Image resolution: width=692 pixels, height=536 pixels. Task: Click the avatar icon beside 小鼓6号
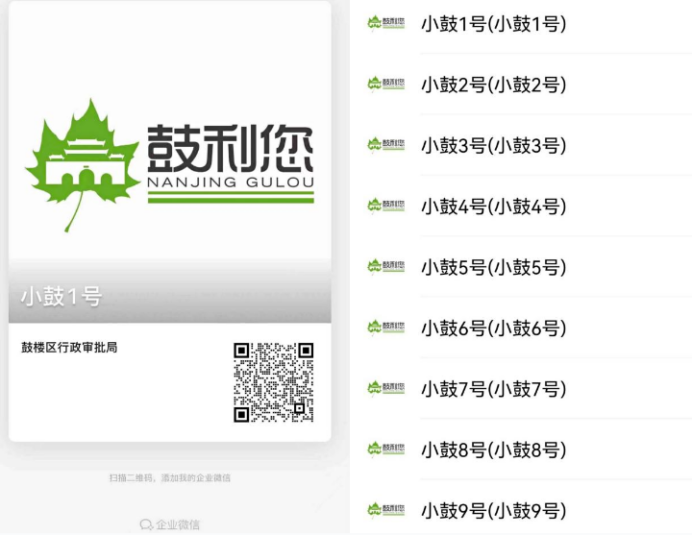[386, 328]
